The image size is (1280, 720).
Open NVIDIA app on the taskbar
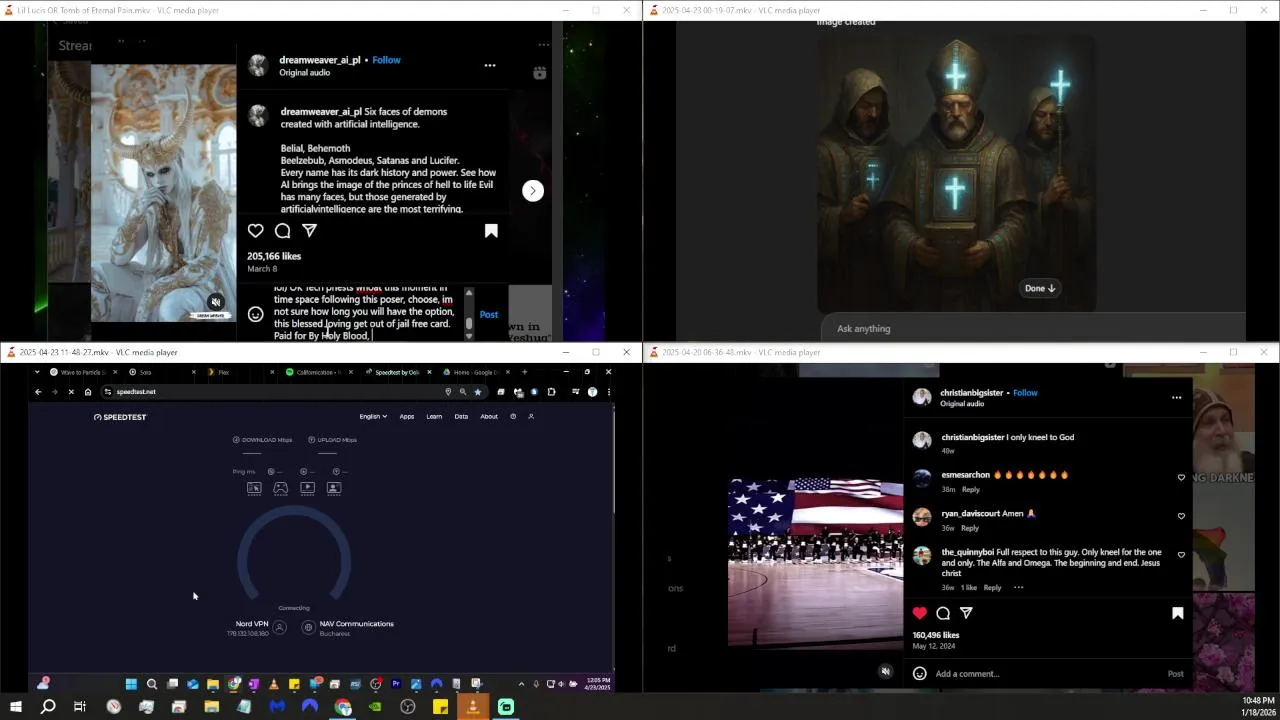375,707
